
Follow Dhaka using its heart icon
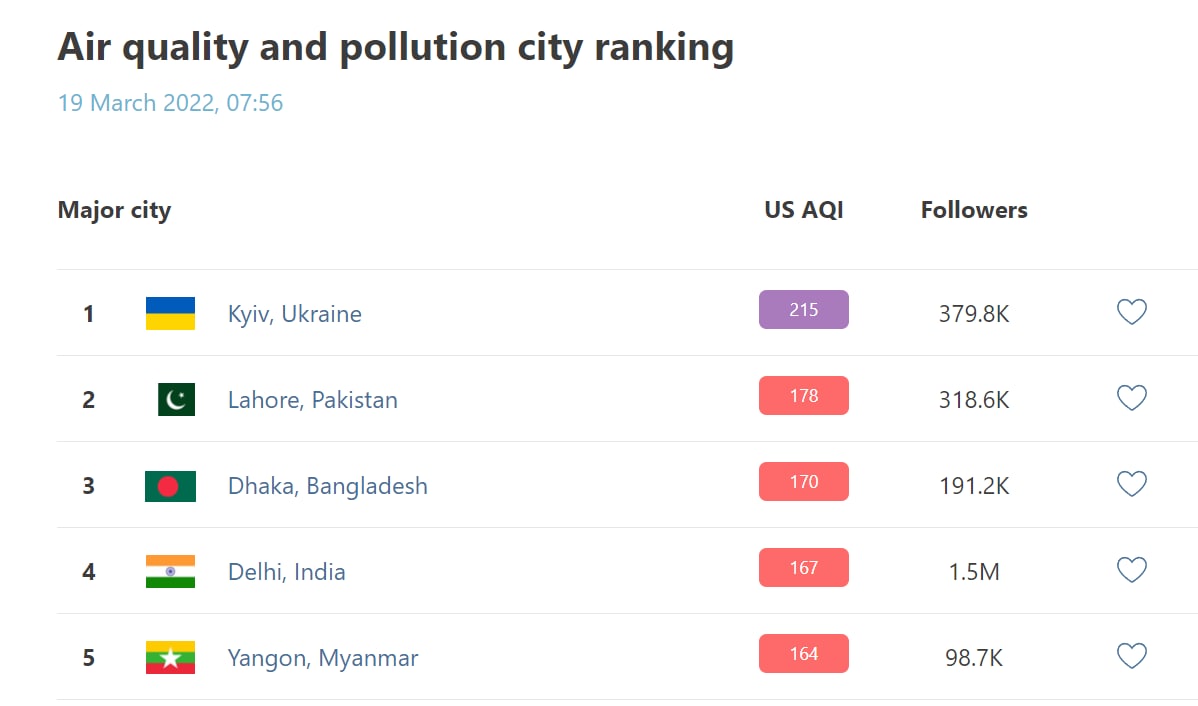point(1131,485)
